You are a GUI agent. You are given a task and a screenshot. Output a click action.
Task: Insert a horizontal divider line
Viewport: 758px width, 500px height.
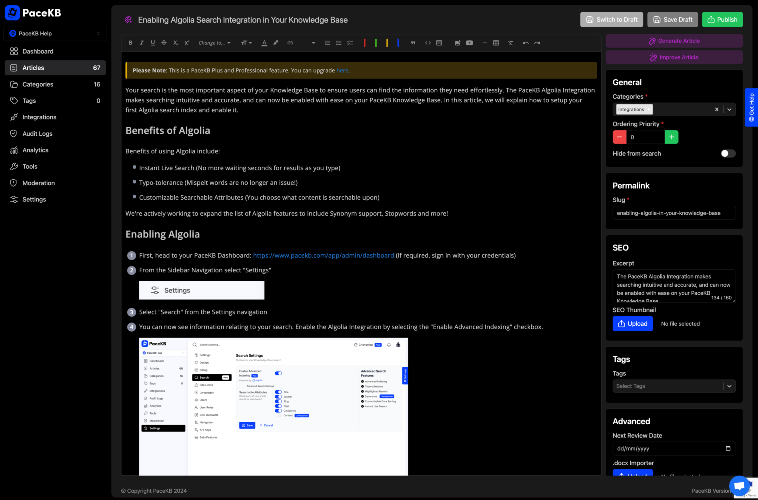(x=484, y=43)
